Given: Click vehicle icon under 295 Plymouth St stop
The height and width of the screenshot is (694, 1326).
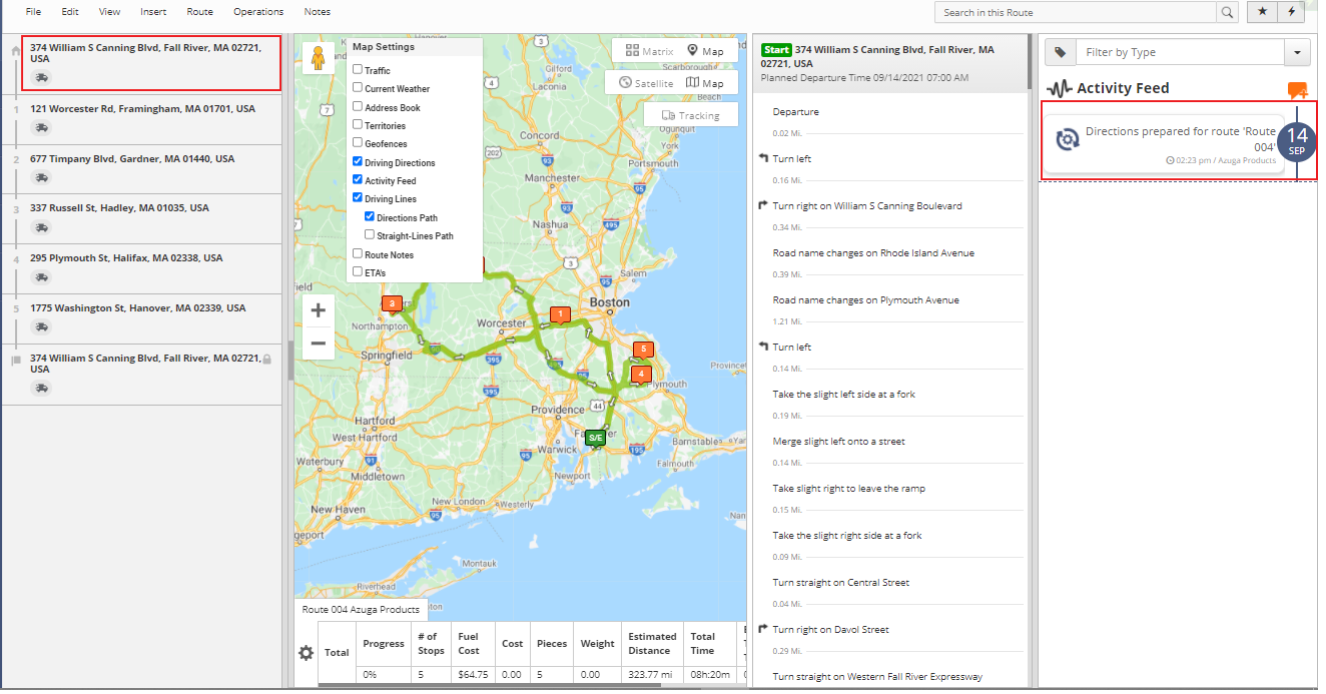Looking at the screenshot, I should (41, 277).
